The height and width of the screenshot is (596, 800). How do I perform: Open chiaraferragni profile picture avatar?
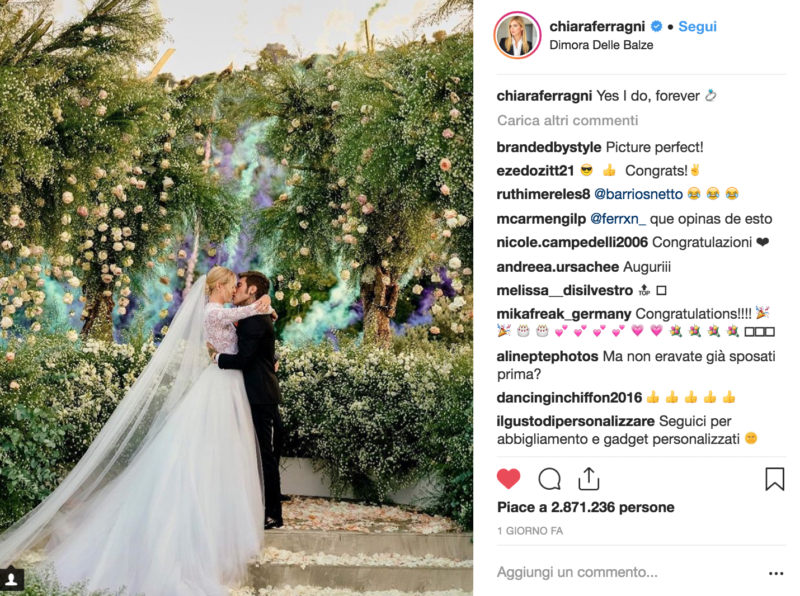pyautogui.click(x=517, y=35)
